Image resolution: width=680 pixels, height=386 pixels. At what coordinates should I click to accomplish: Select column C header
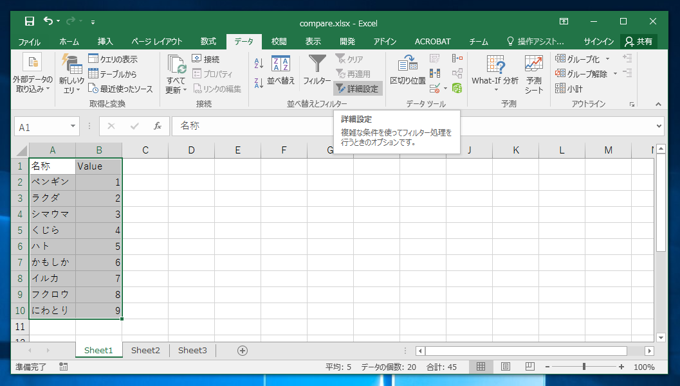(145, 150)
